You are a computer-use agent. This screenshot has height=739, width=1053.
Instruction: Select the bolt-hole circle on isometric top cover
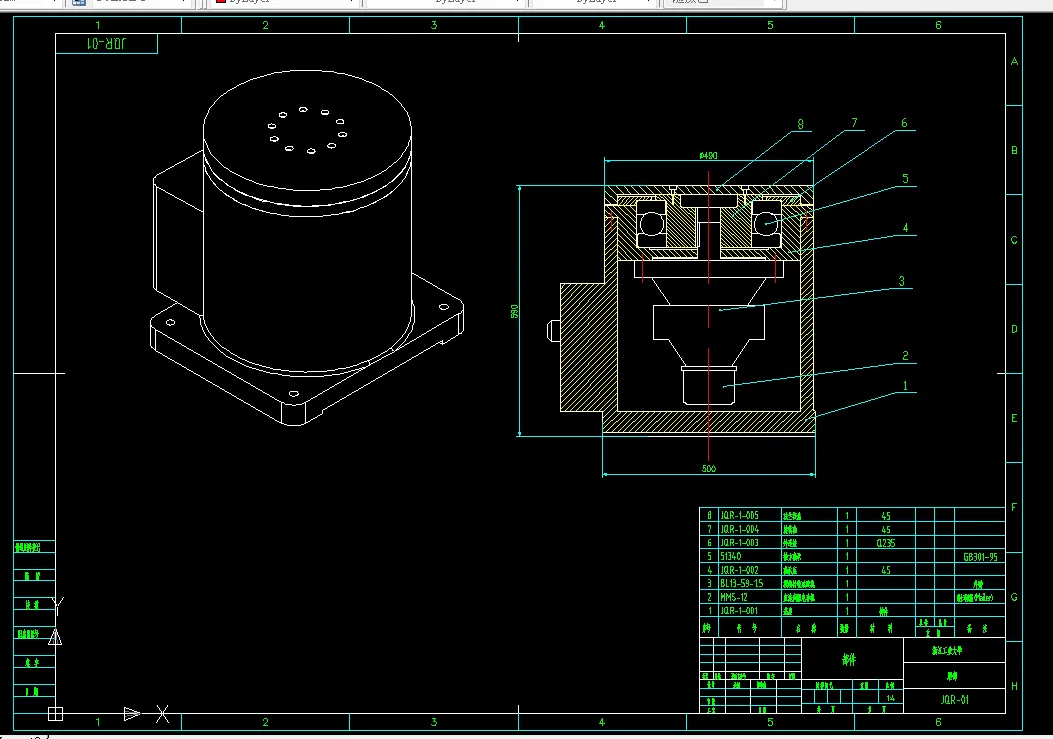click(x=308, y=130)
